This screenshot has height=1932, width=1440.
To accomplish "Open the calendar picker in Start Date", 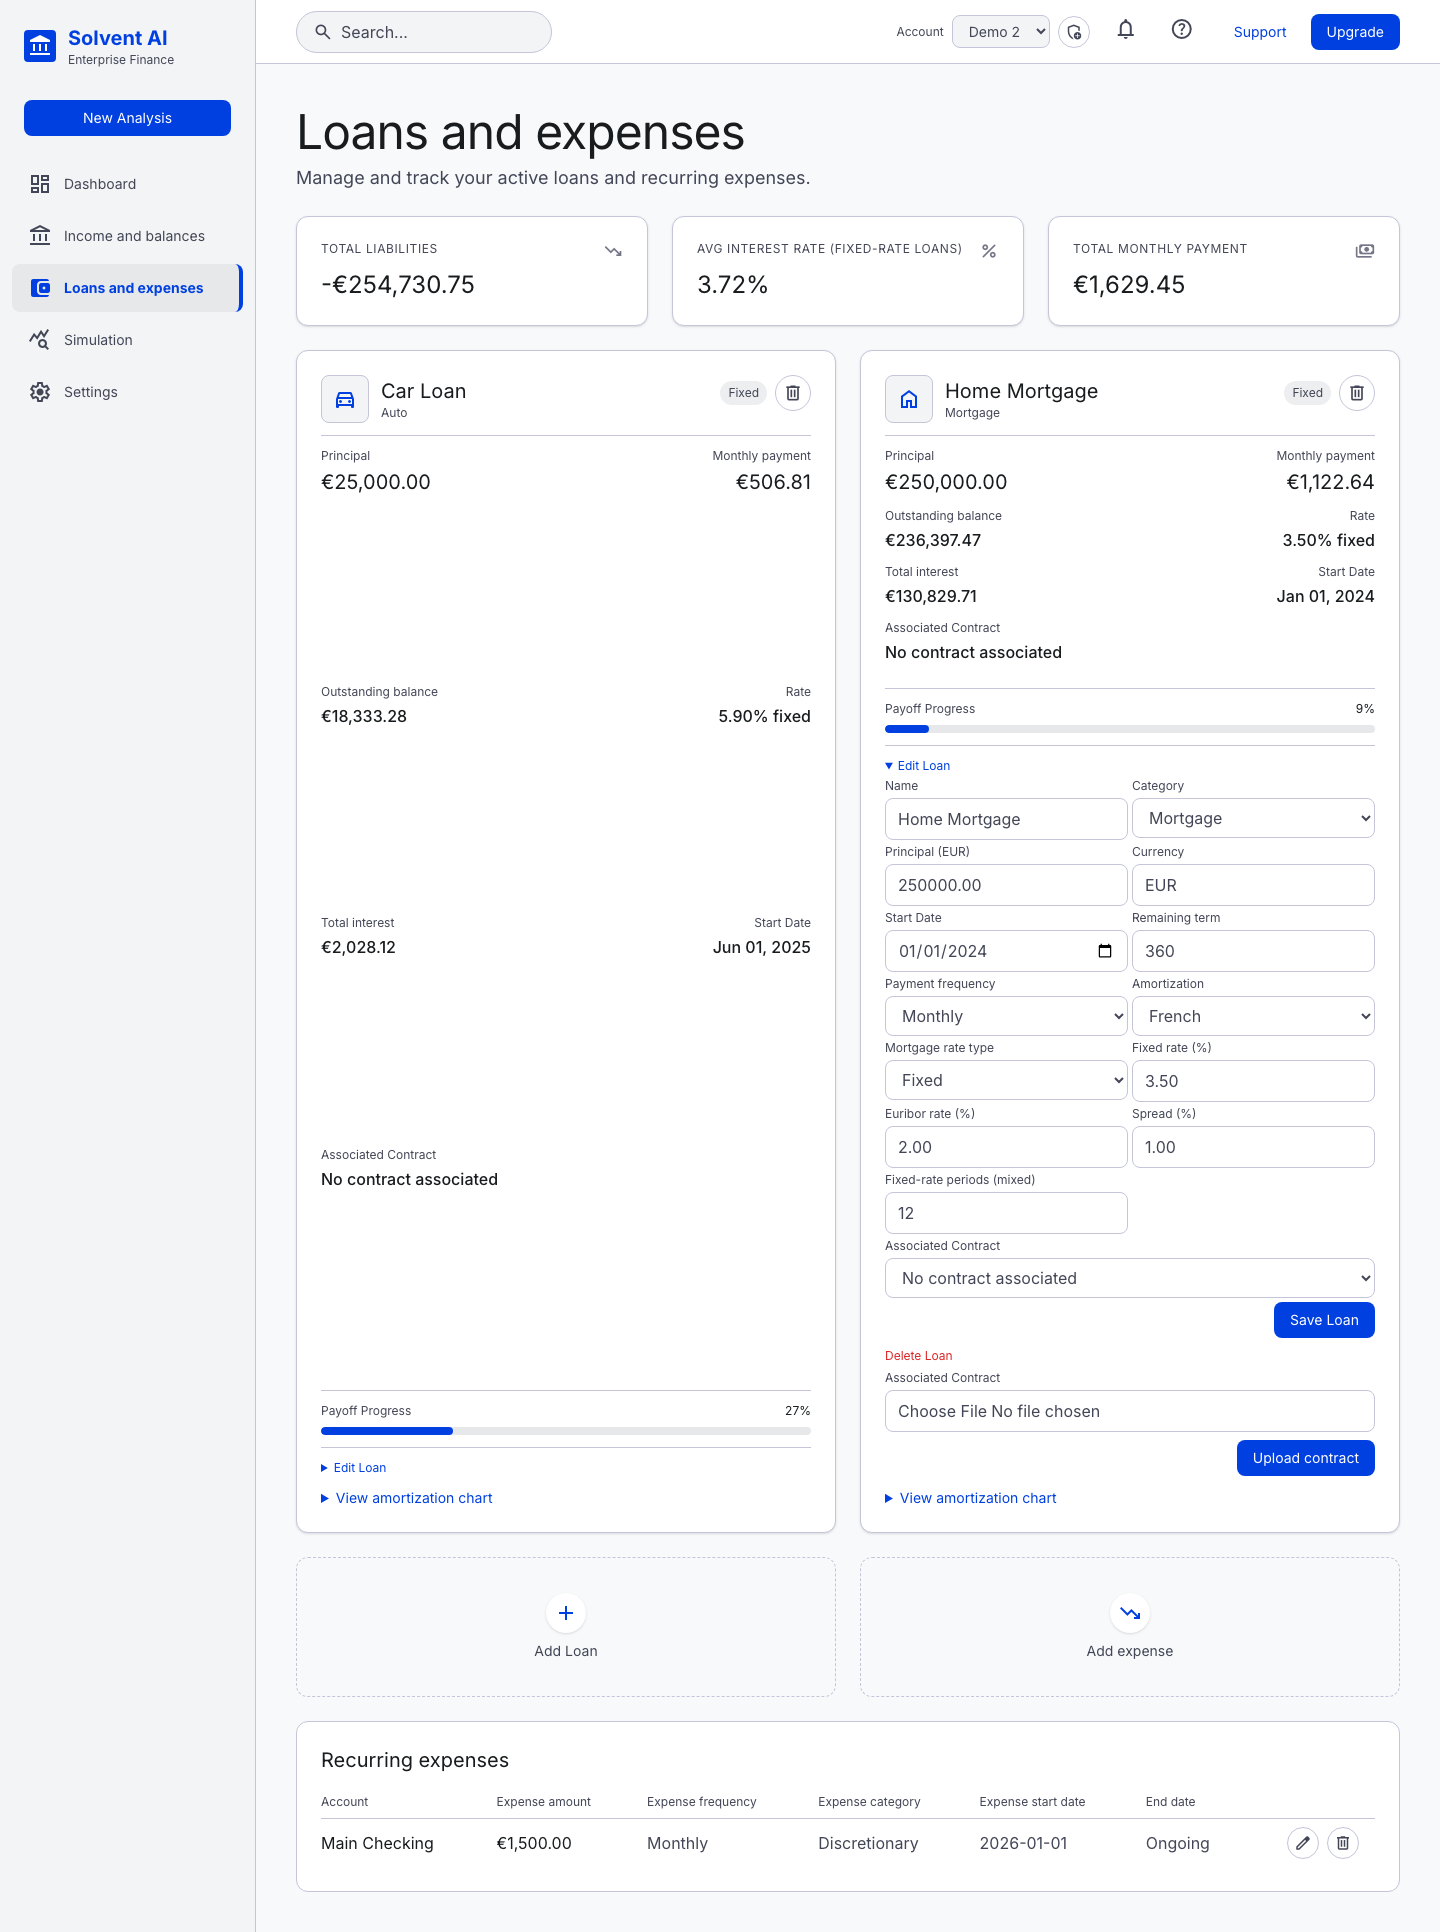I will (x=1105, y=951).
